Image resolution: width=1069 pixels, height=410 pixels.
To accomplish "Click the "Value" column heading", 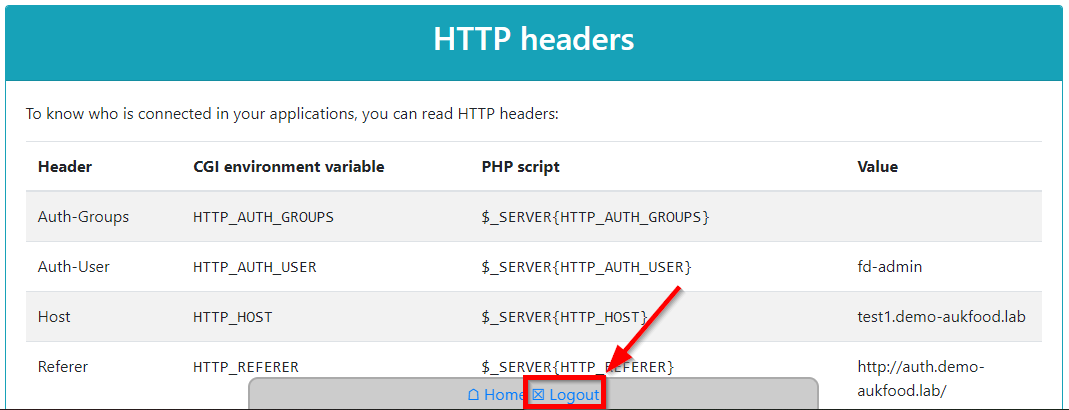I will tap(877, 166).
